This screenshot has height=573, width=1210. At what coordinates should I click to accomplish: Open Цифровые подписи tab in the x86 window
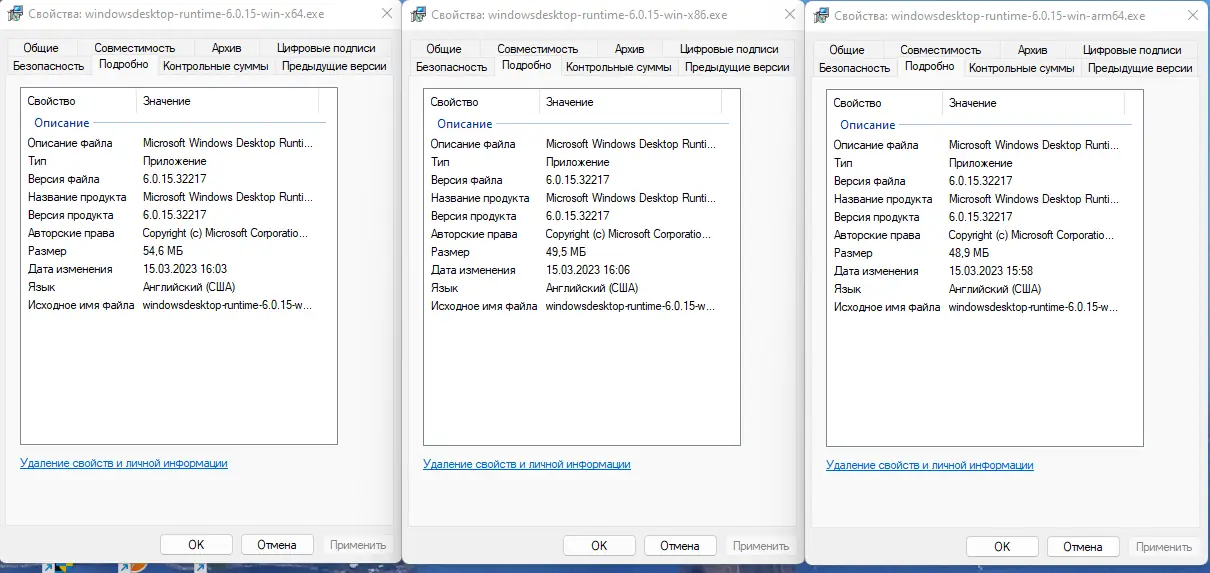click(x=729, y=49)
